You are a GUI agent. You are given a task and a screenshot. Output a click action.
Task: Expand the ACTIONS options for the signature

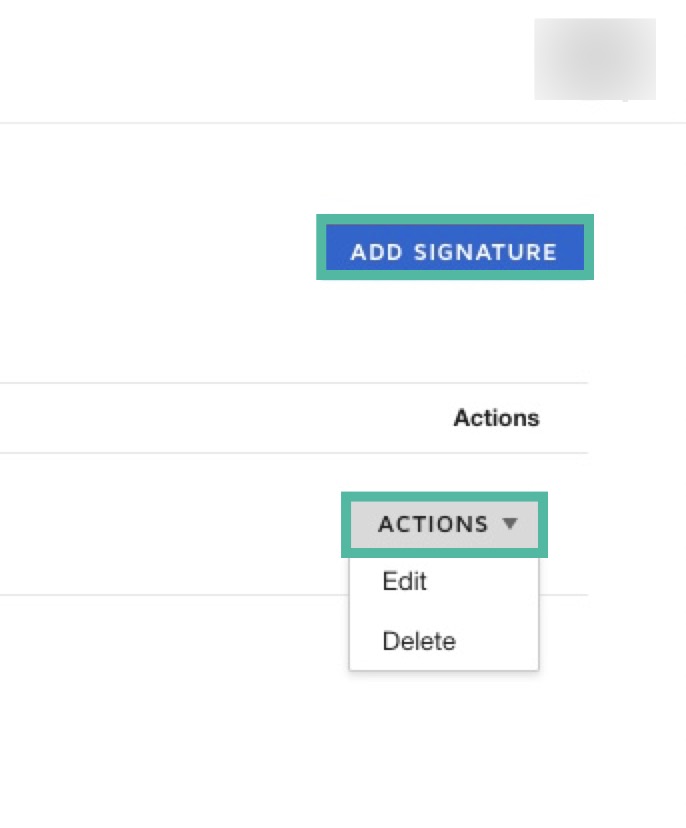[x=445, y=523]
